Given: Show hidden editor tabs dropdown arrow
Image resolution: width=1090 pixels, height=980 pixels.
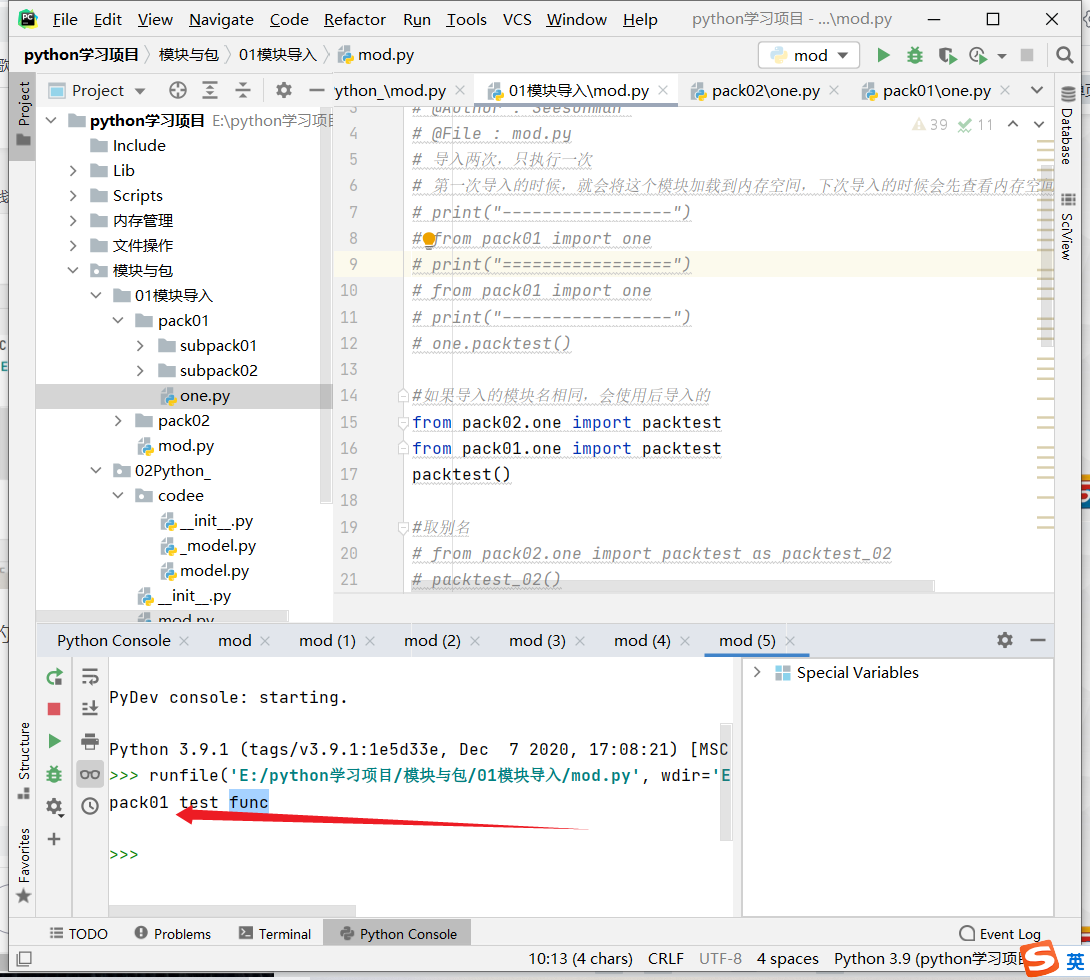Looking at the screenshot, I should pyautogui.click(x=1037, y=90).
